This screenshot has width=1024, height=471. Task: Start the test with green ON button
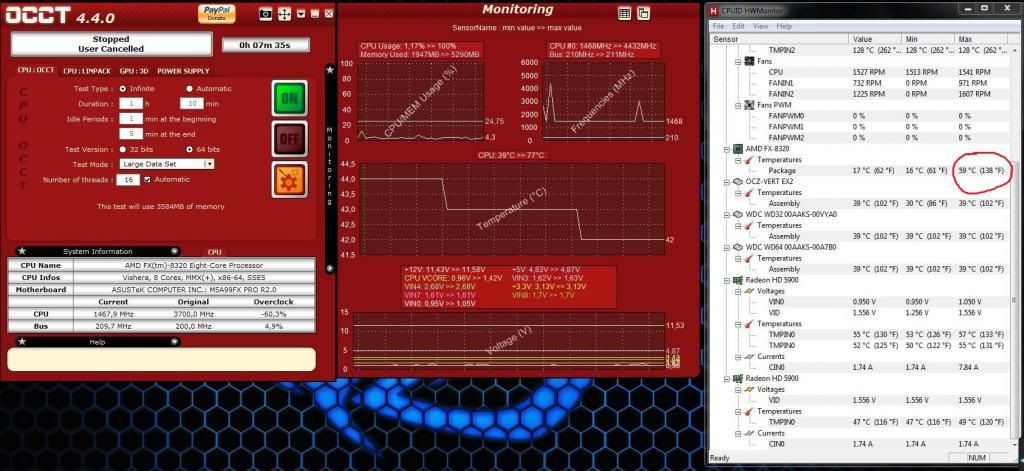coord(289,98)
